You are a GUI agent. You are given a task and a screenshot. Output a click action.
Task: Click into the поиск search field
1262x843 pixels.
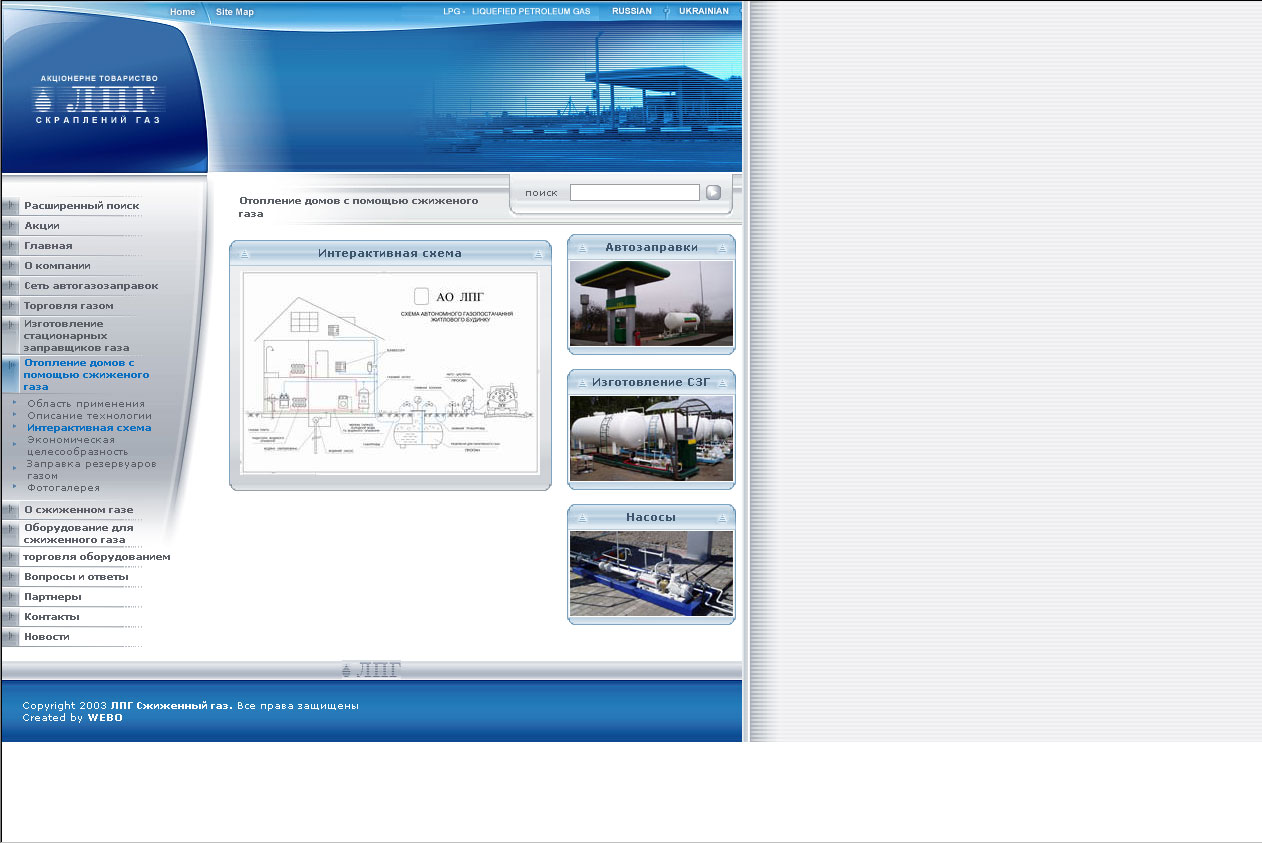[x=635, y=193]
